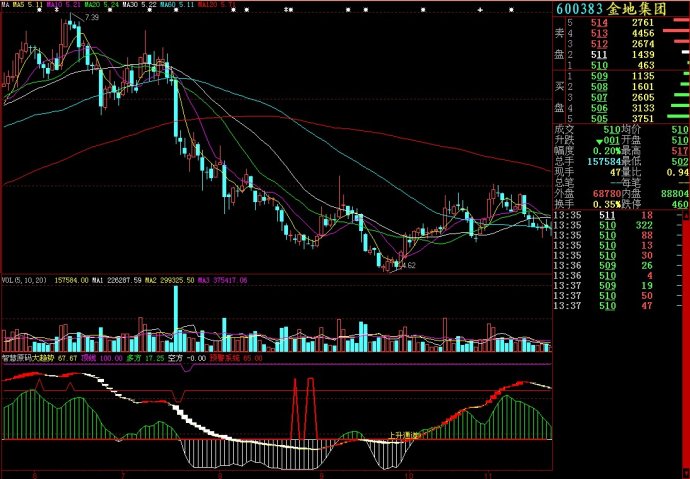The image size is (690, 479).
Task: Click the 上升通道 signal text in the indicator
Action: (405, 435)
